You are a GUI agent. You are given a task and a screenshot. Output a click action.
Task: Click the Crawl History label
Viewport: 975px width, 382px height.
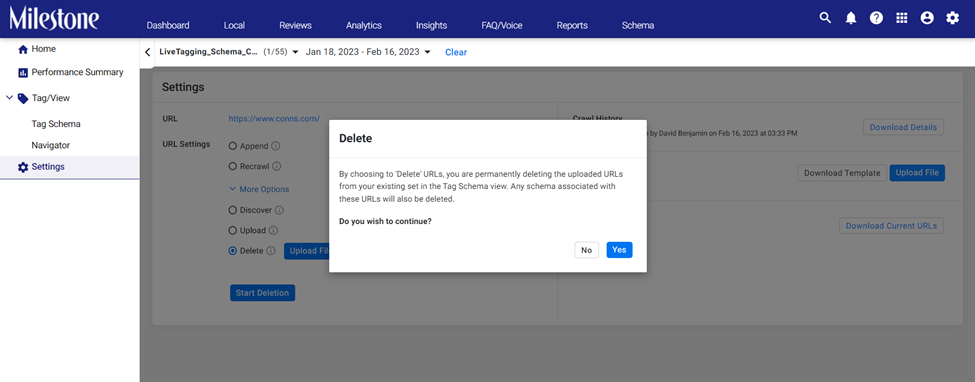click(x=597, y=118)
